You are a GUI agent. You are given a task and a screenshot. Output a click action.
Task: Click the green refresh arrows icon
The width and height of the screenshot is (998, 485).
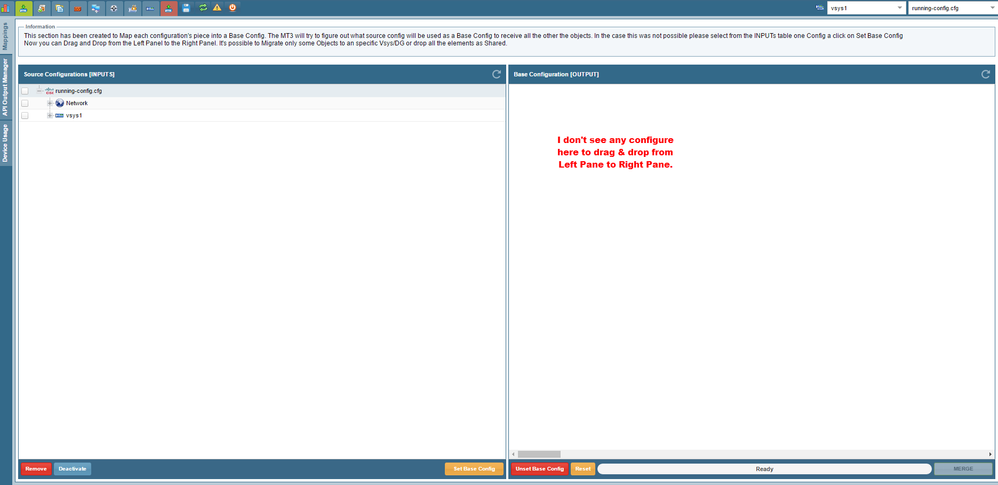[202, 8]
